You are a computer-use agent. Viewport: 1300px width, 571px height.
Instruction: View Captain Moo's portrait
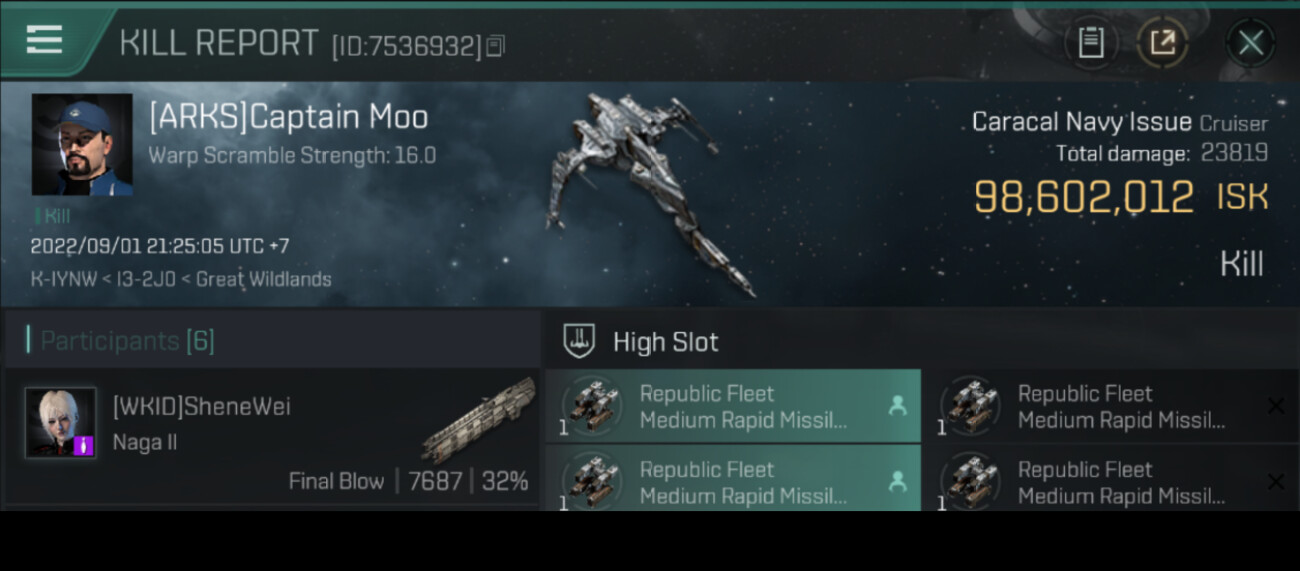pyautogui.click(x=82, y=145)
